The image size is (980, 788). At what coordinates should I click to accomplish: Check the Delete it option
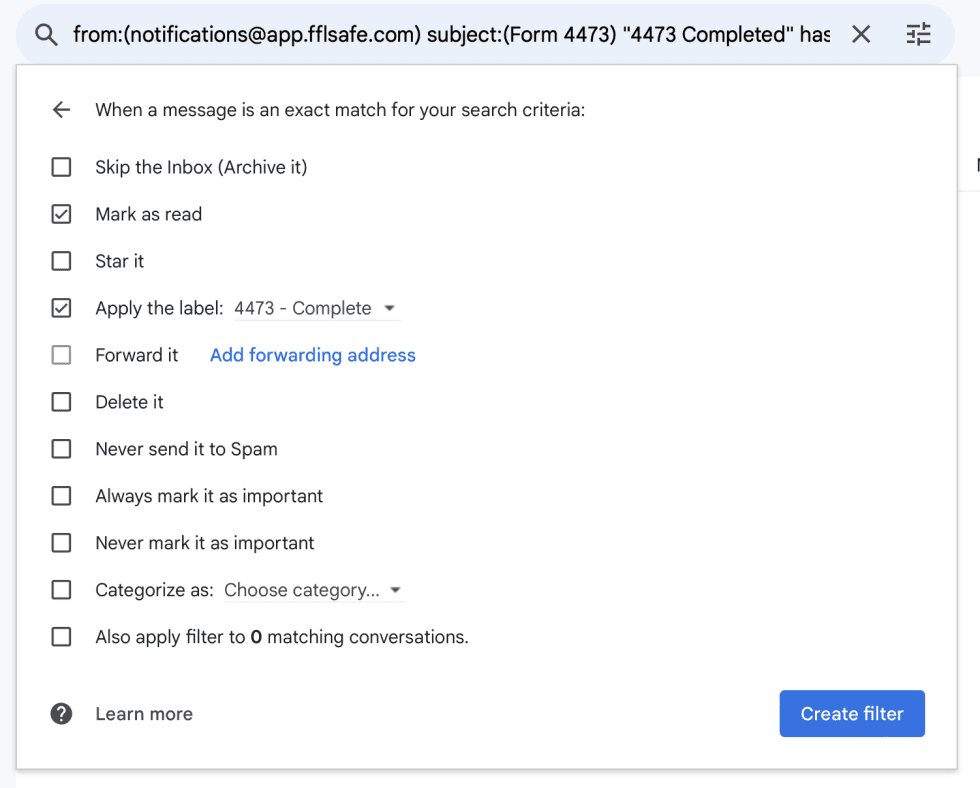[62, 402]
